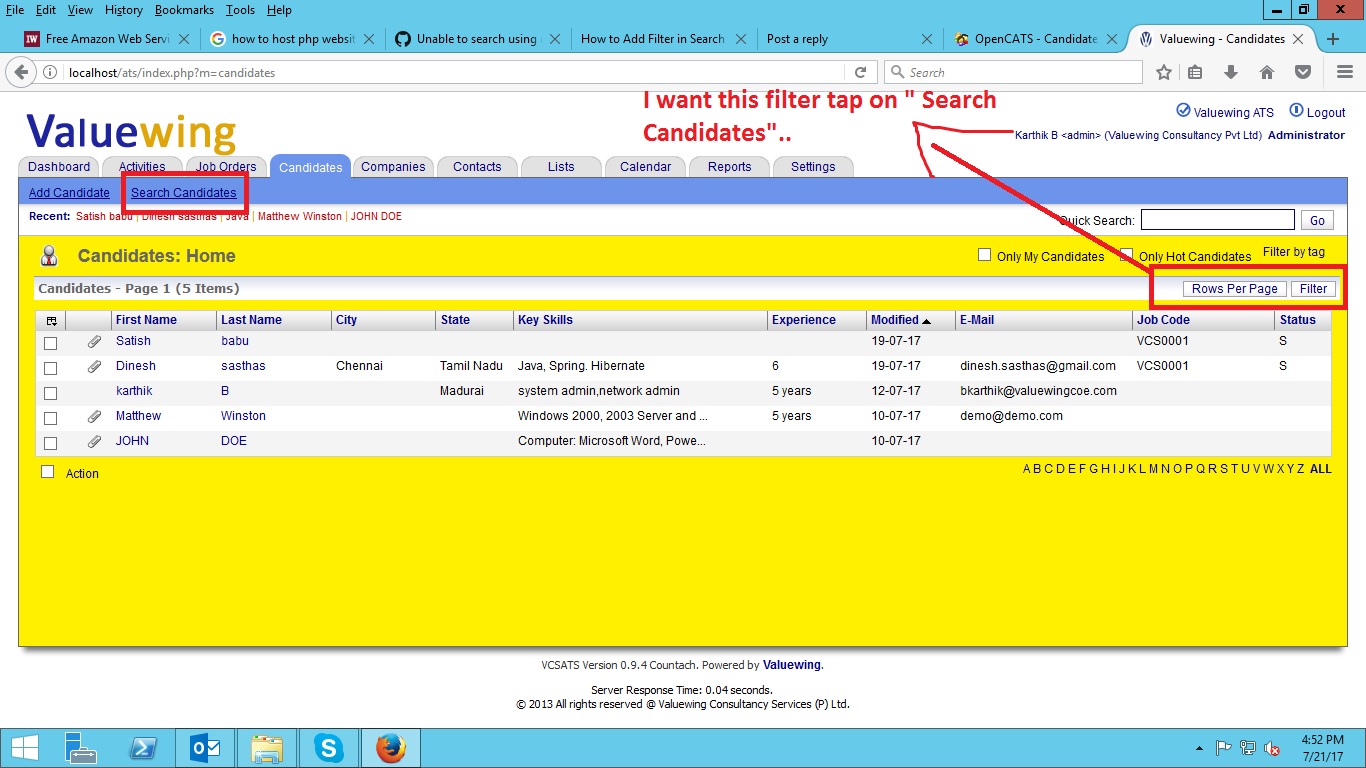Viewport: 1366px width, 768px height.
Task: Switch to the Reports tab
Action: coord(729,167)
